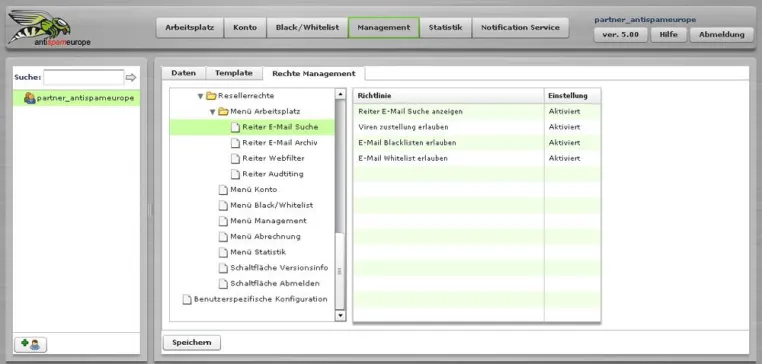This screenshot has width=762, height=364.
Task: Click the search arrow icon next to Suche
Action: [131, 77]
